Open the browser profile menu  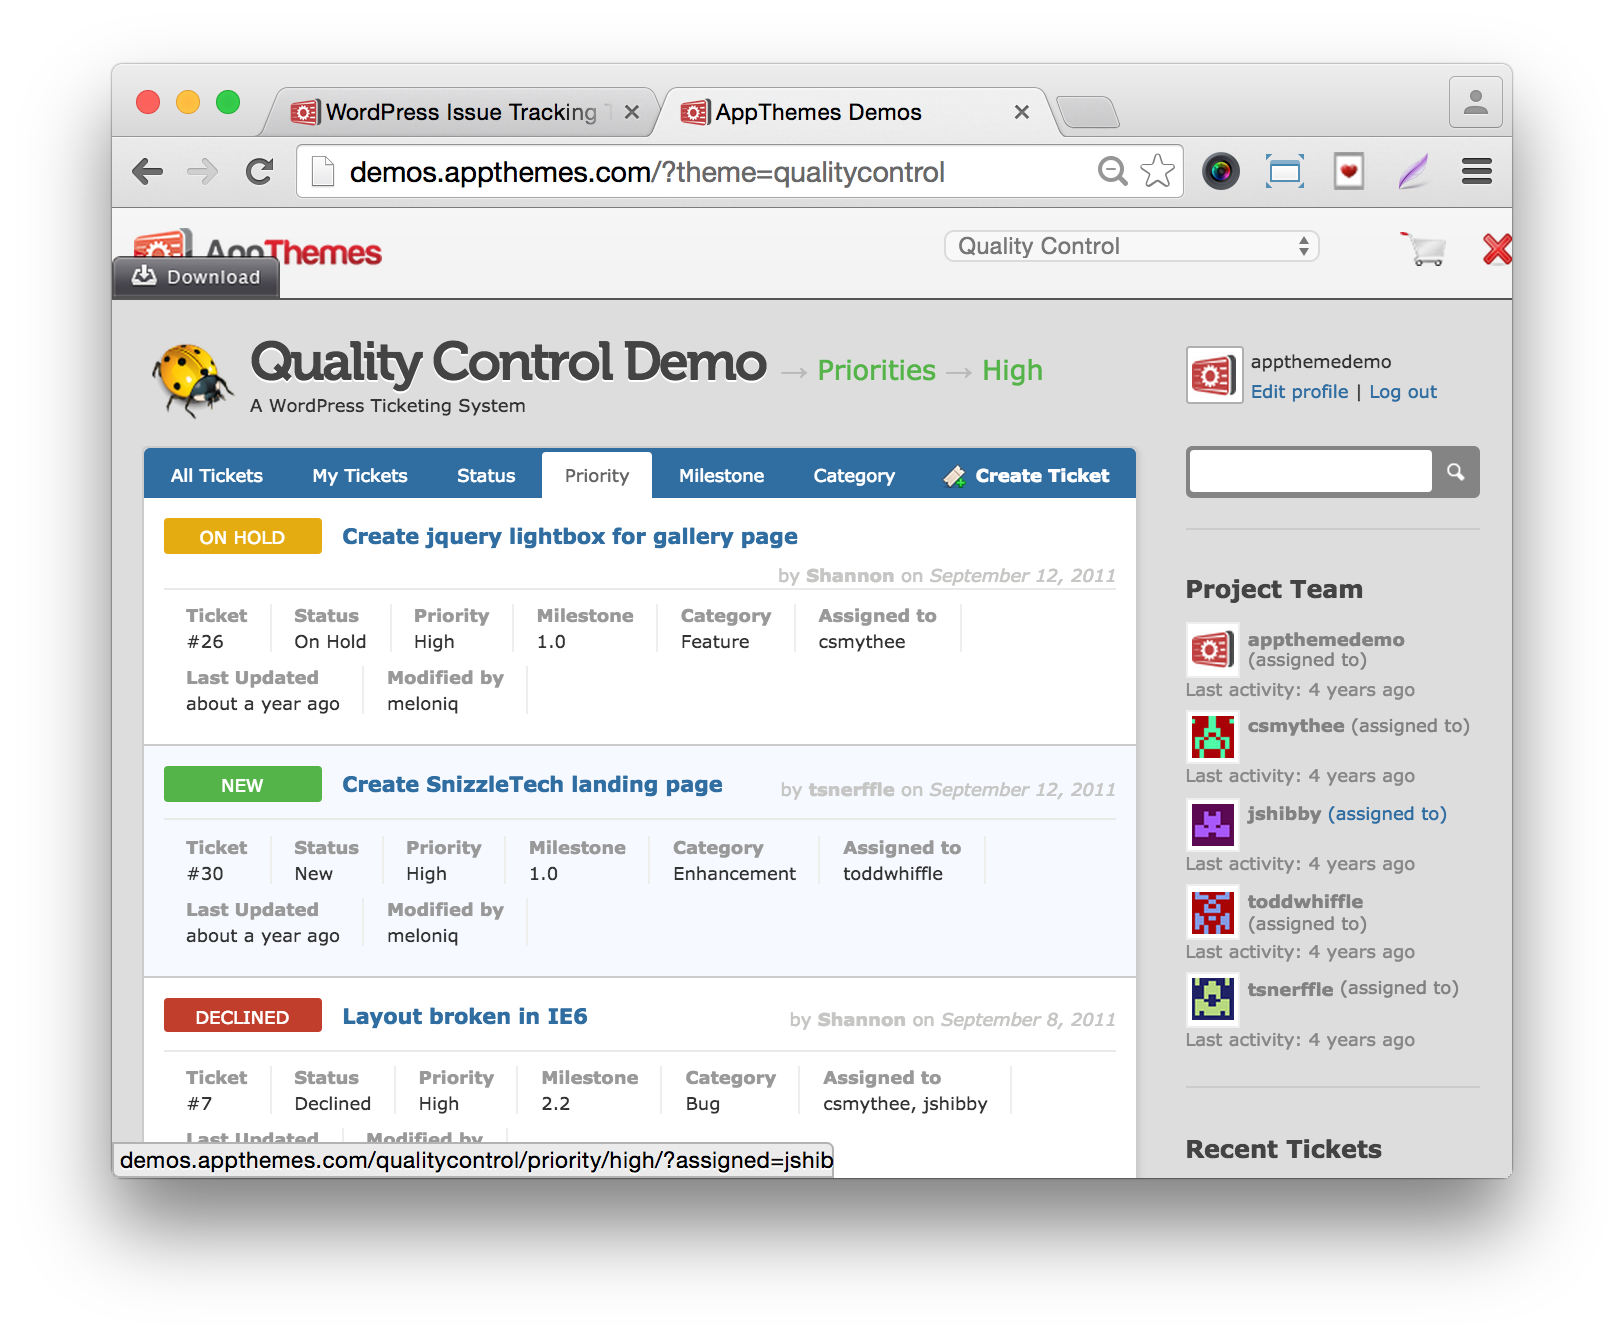pyautogui.click(x=1475, y=101)
